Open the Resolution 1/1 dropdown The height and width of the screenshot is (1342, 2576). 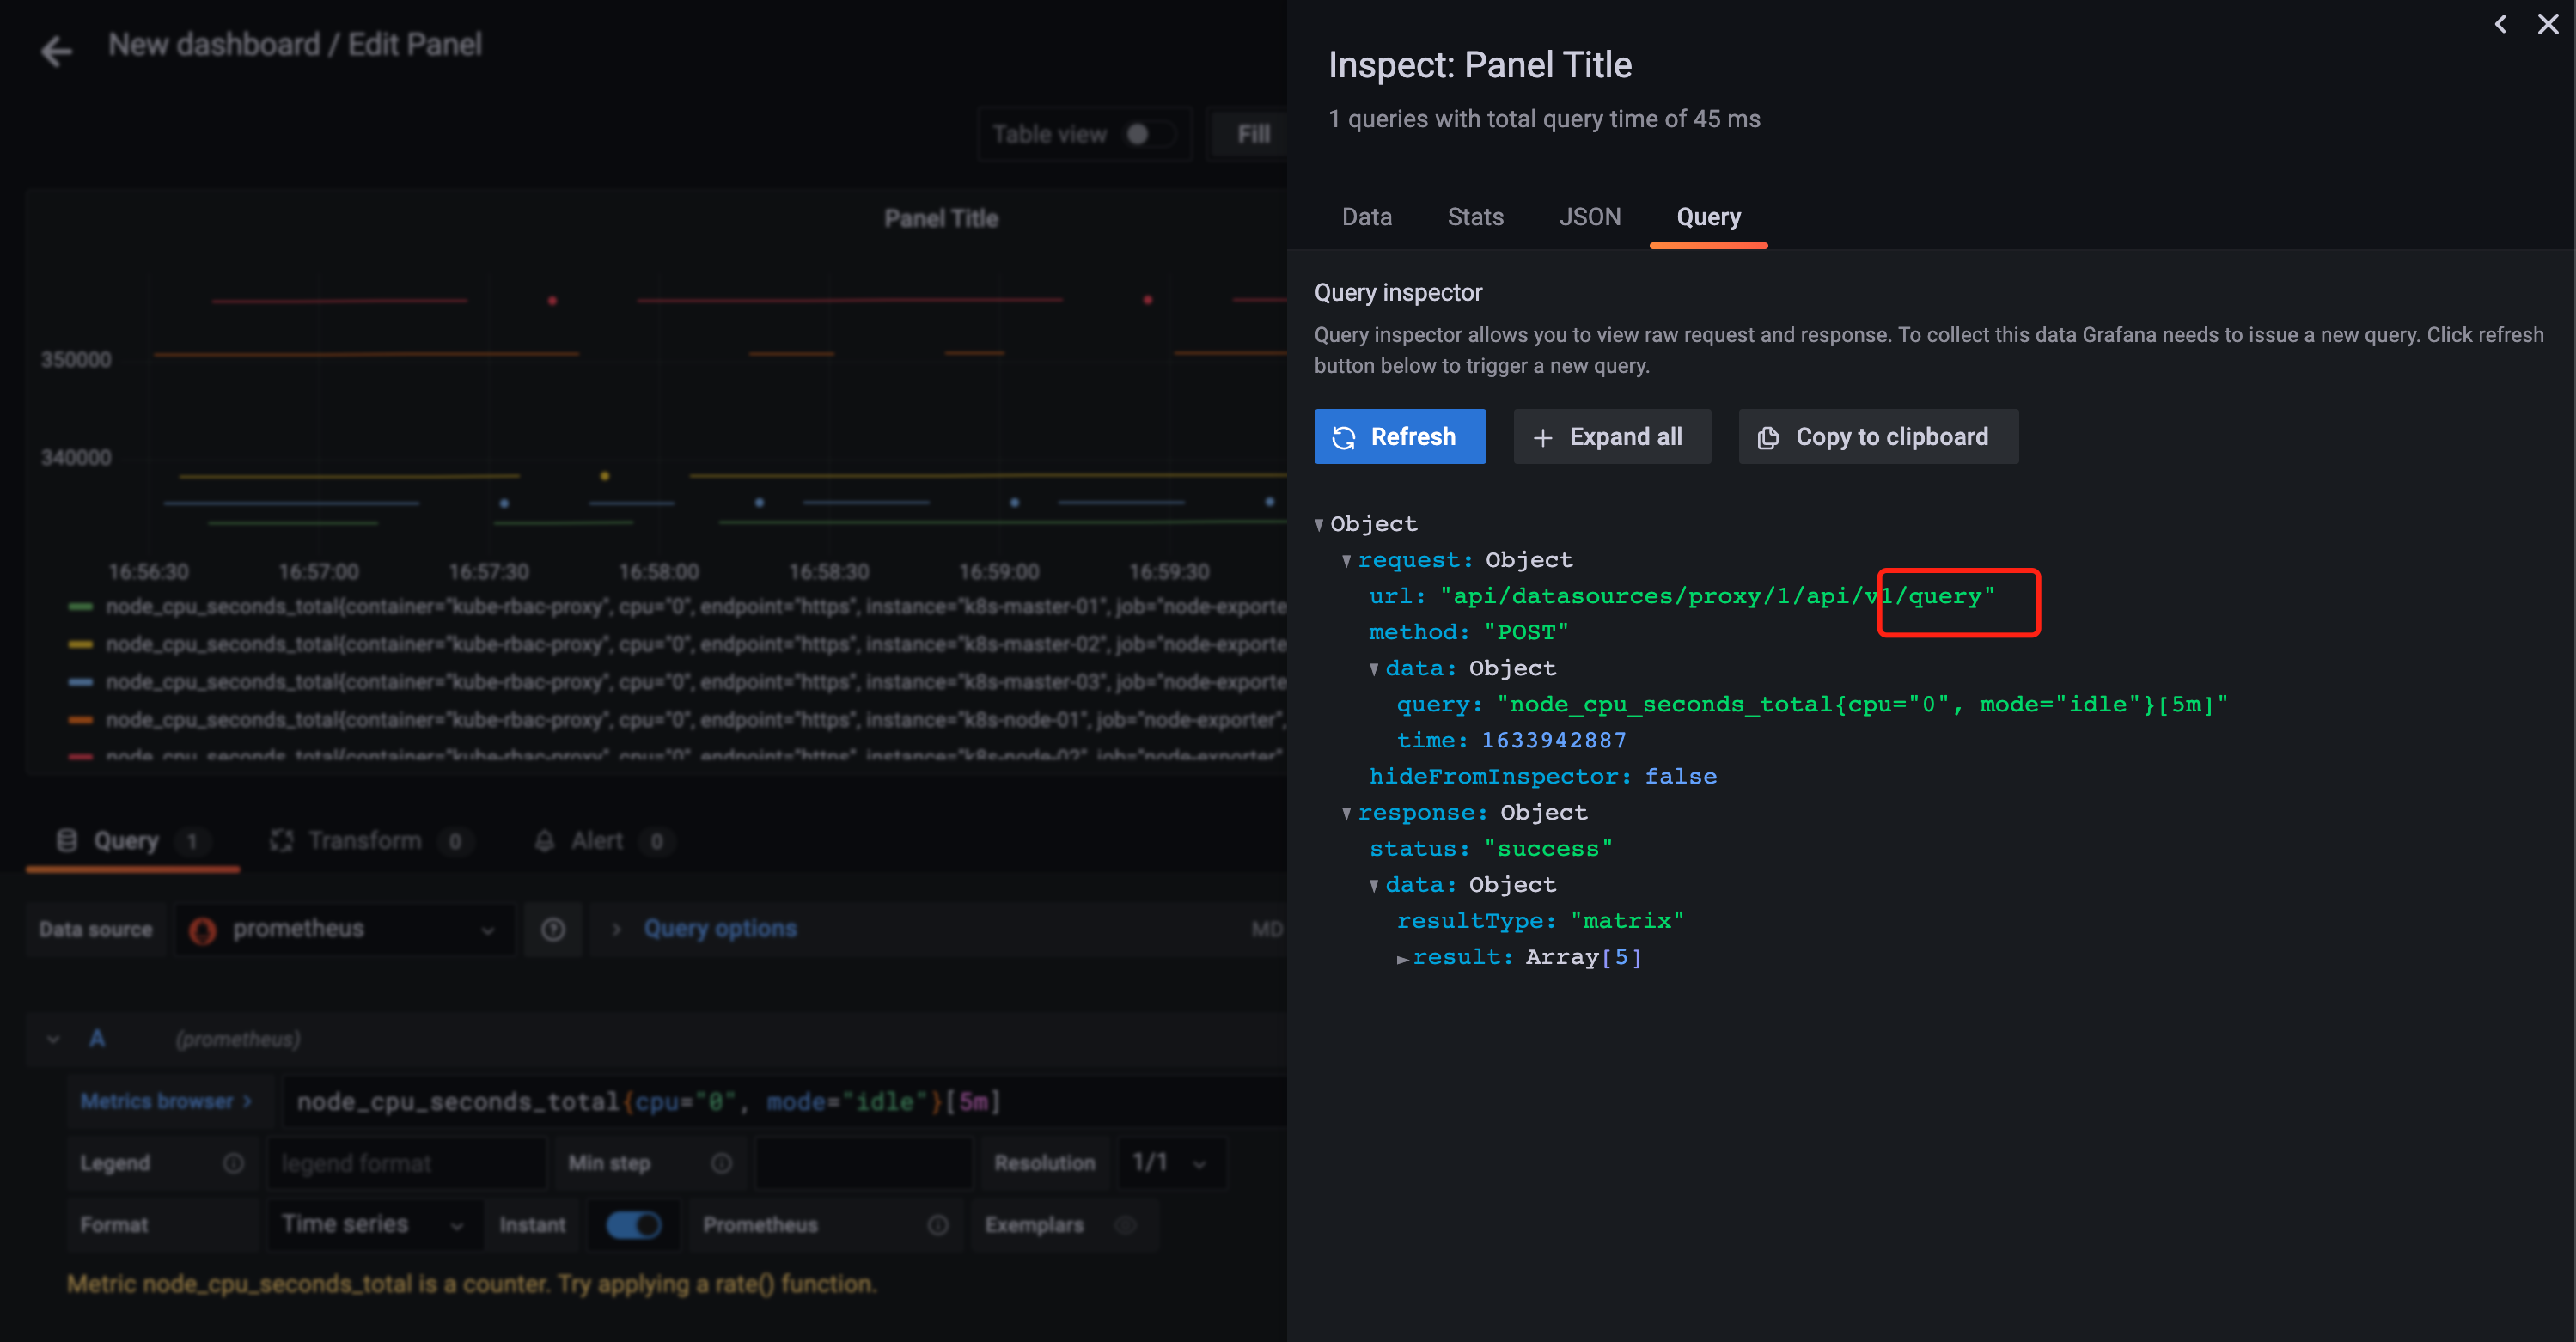(1169, 1163)
